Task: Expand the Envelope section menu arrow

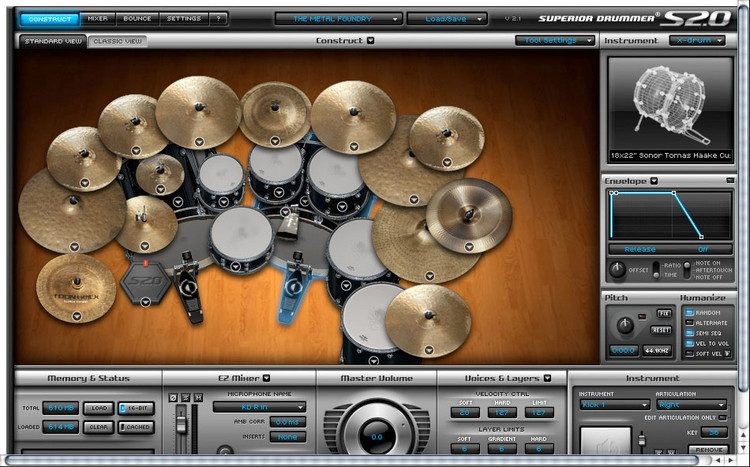Action: click(x=654, y=181)
